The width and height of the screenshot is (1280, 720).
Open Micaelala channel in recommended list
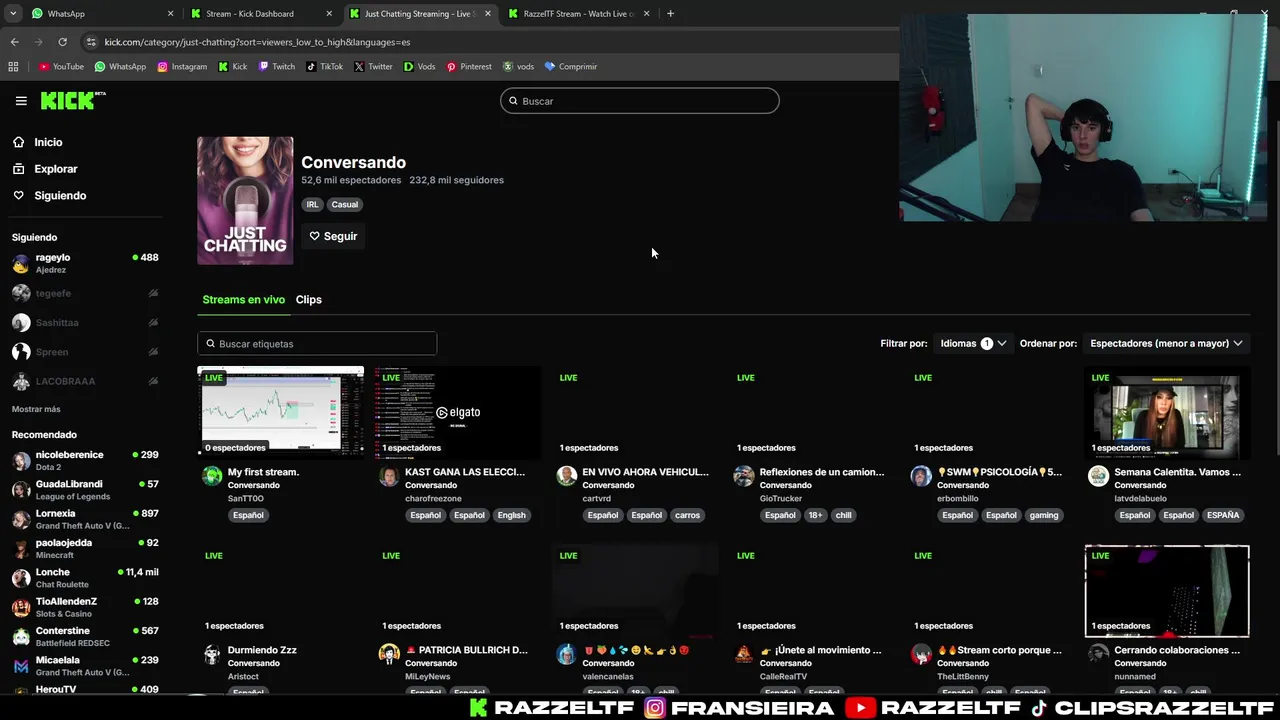85,666
